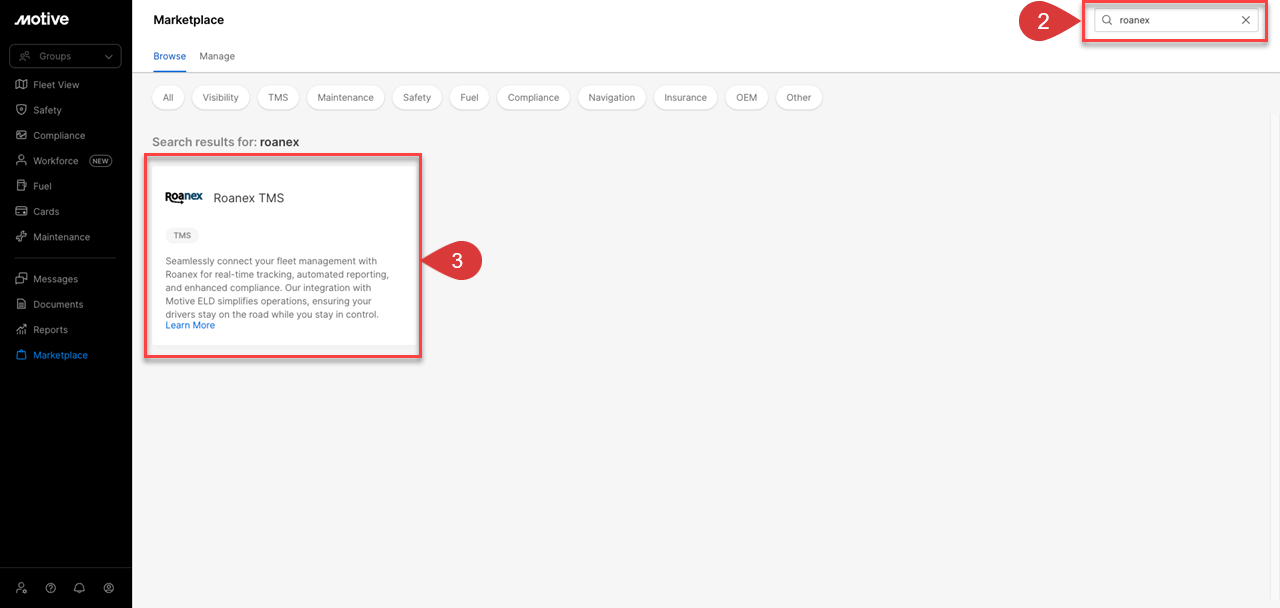Click the "Search results for: roanex" heading
Viewport: 1280px width, 608px height.
226,142
